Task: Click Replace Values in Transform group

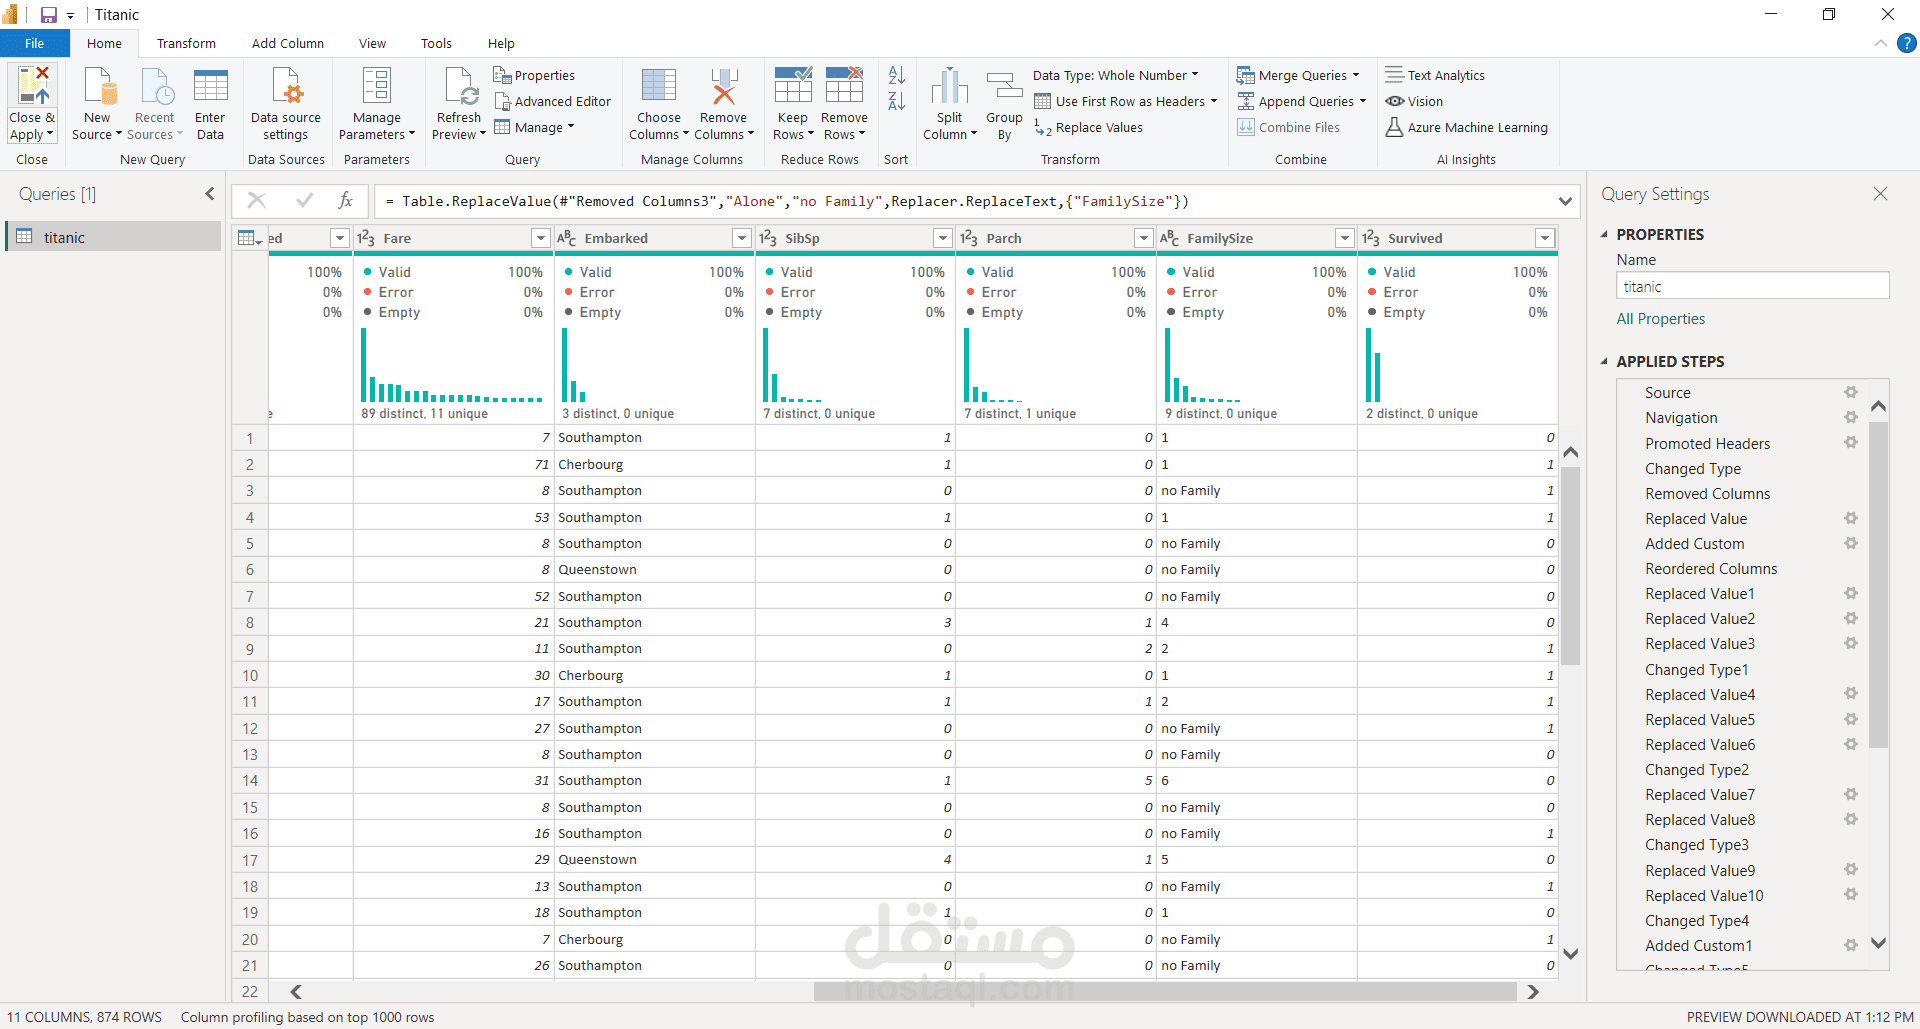Action: (1089, 127)
